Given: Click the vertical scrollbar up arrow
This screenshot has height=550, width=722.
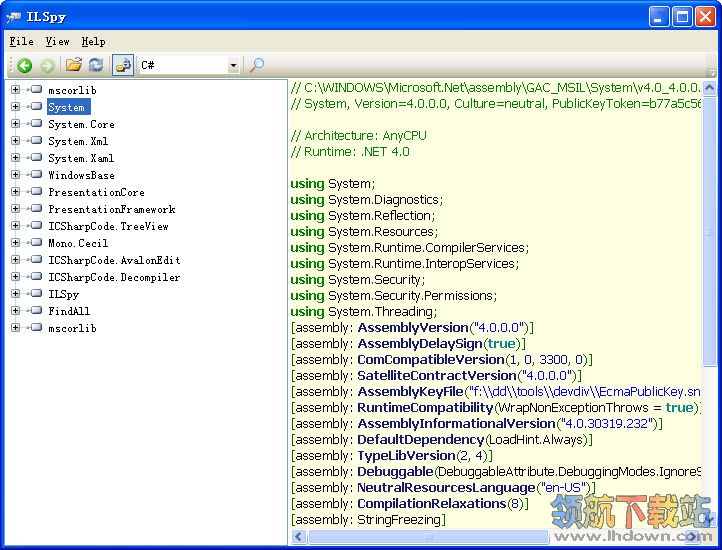Looking at the screenshot, I should (x=710, y=88).
